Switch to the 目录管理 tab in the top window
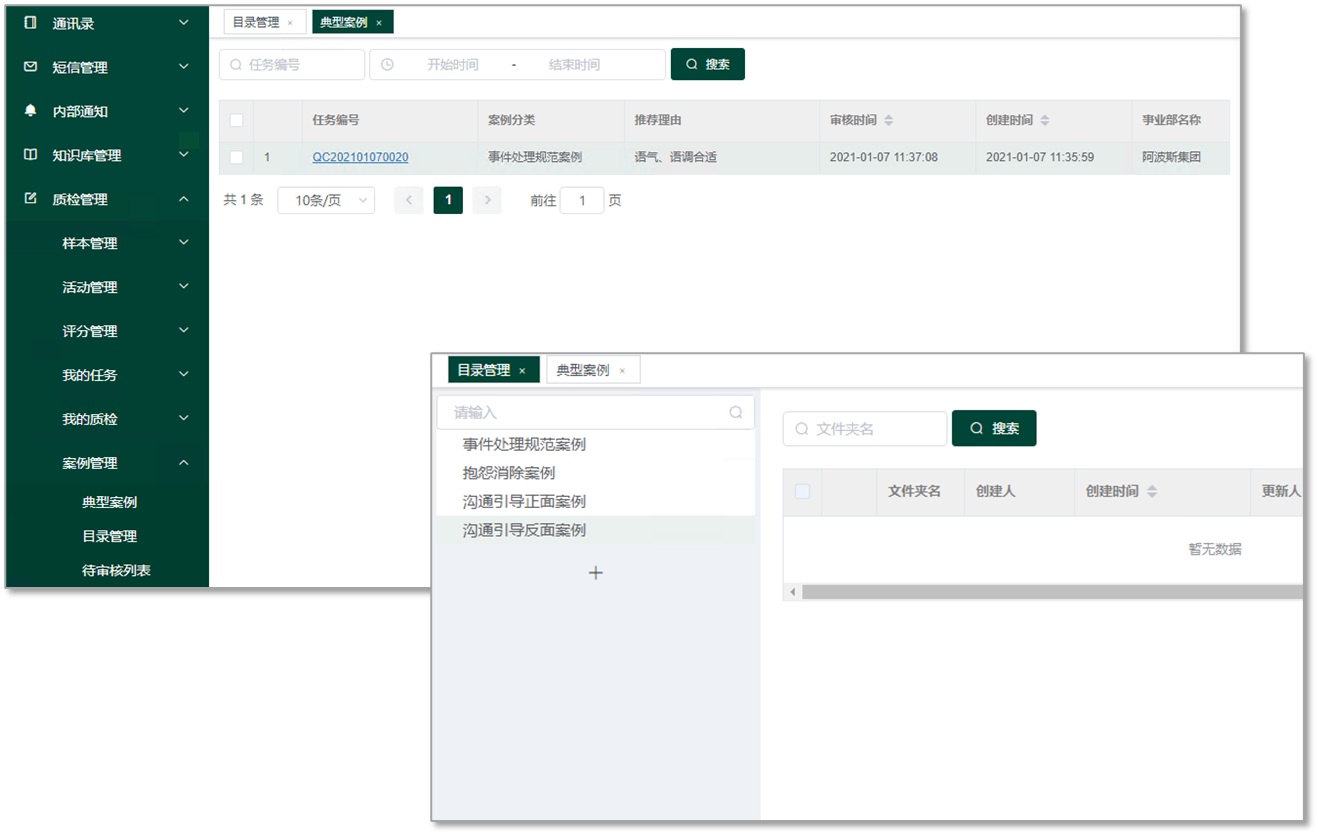The height and width of the screenshot is (835, 1318). pyautogui.click(x=257, y=22)
